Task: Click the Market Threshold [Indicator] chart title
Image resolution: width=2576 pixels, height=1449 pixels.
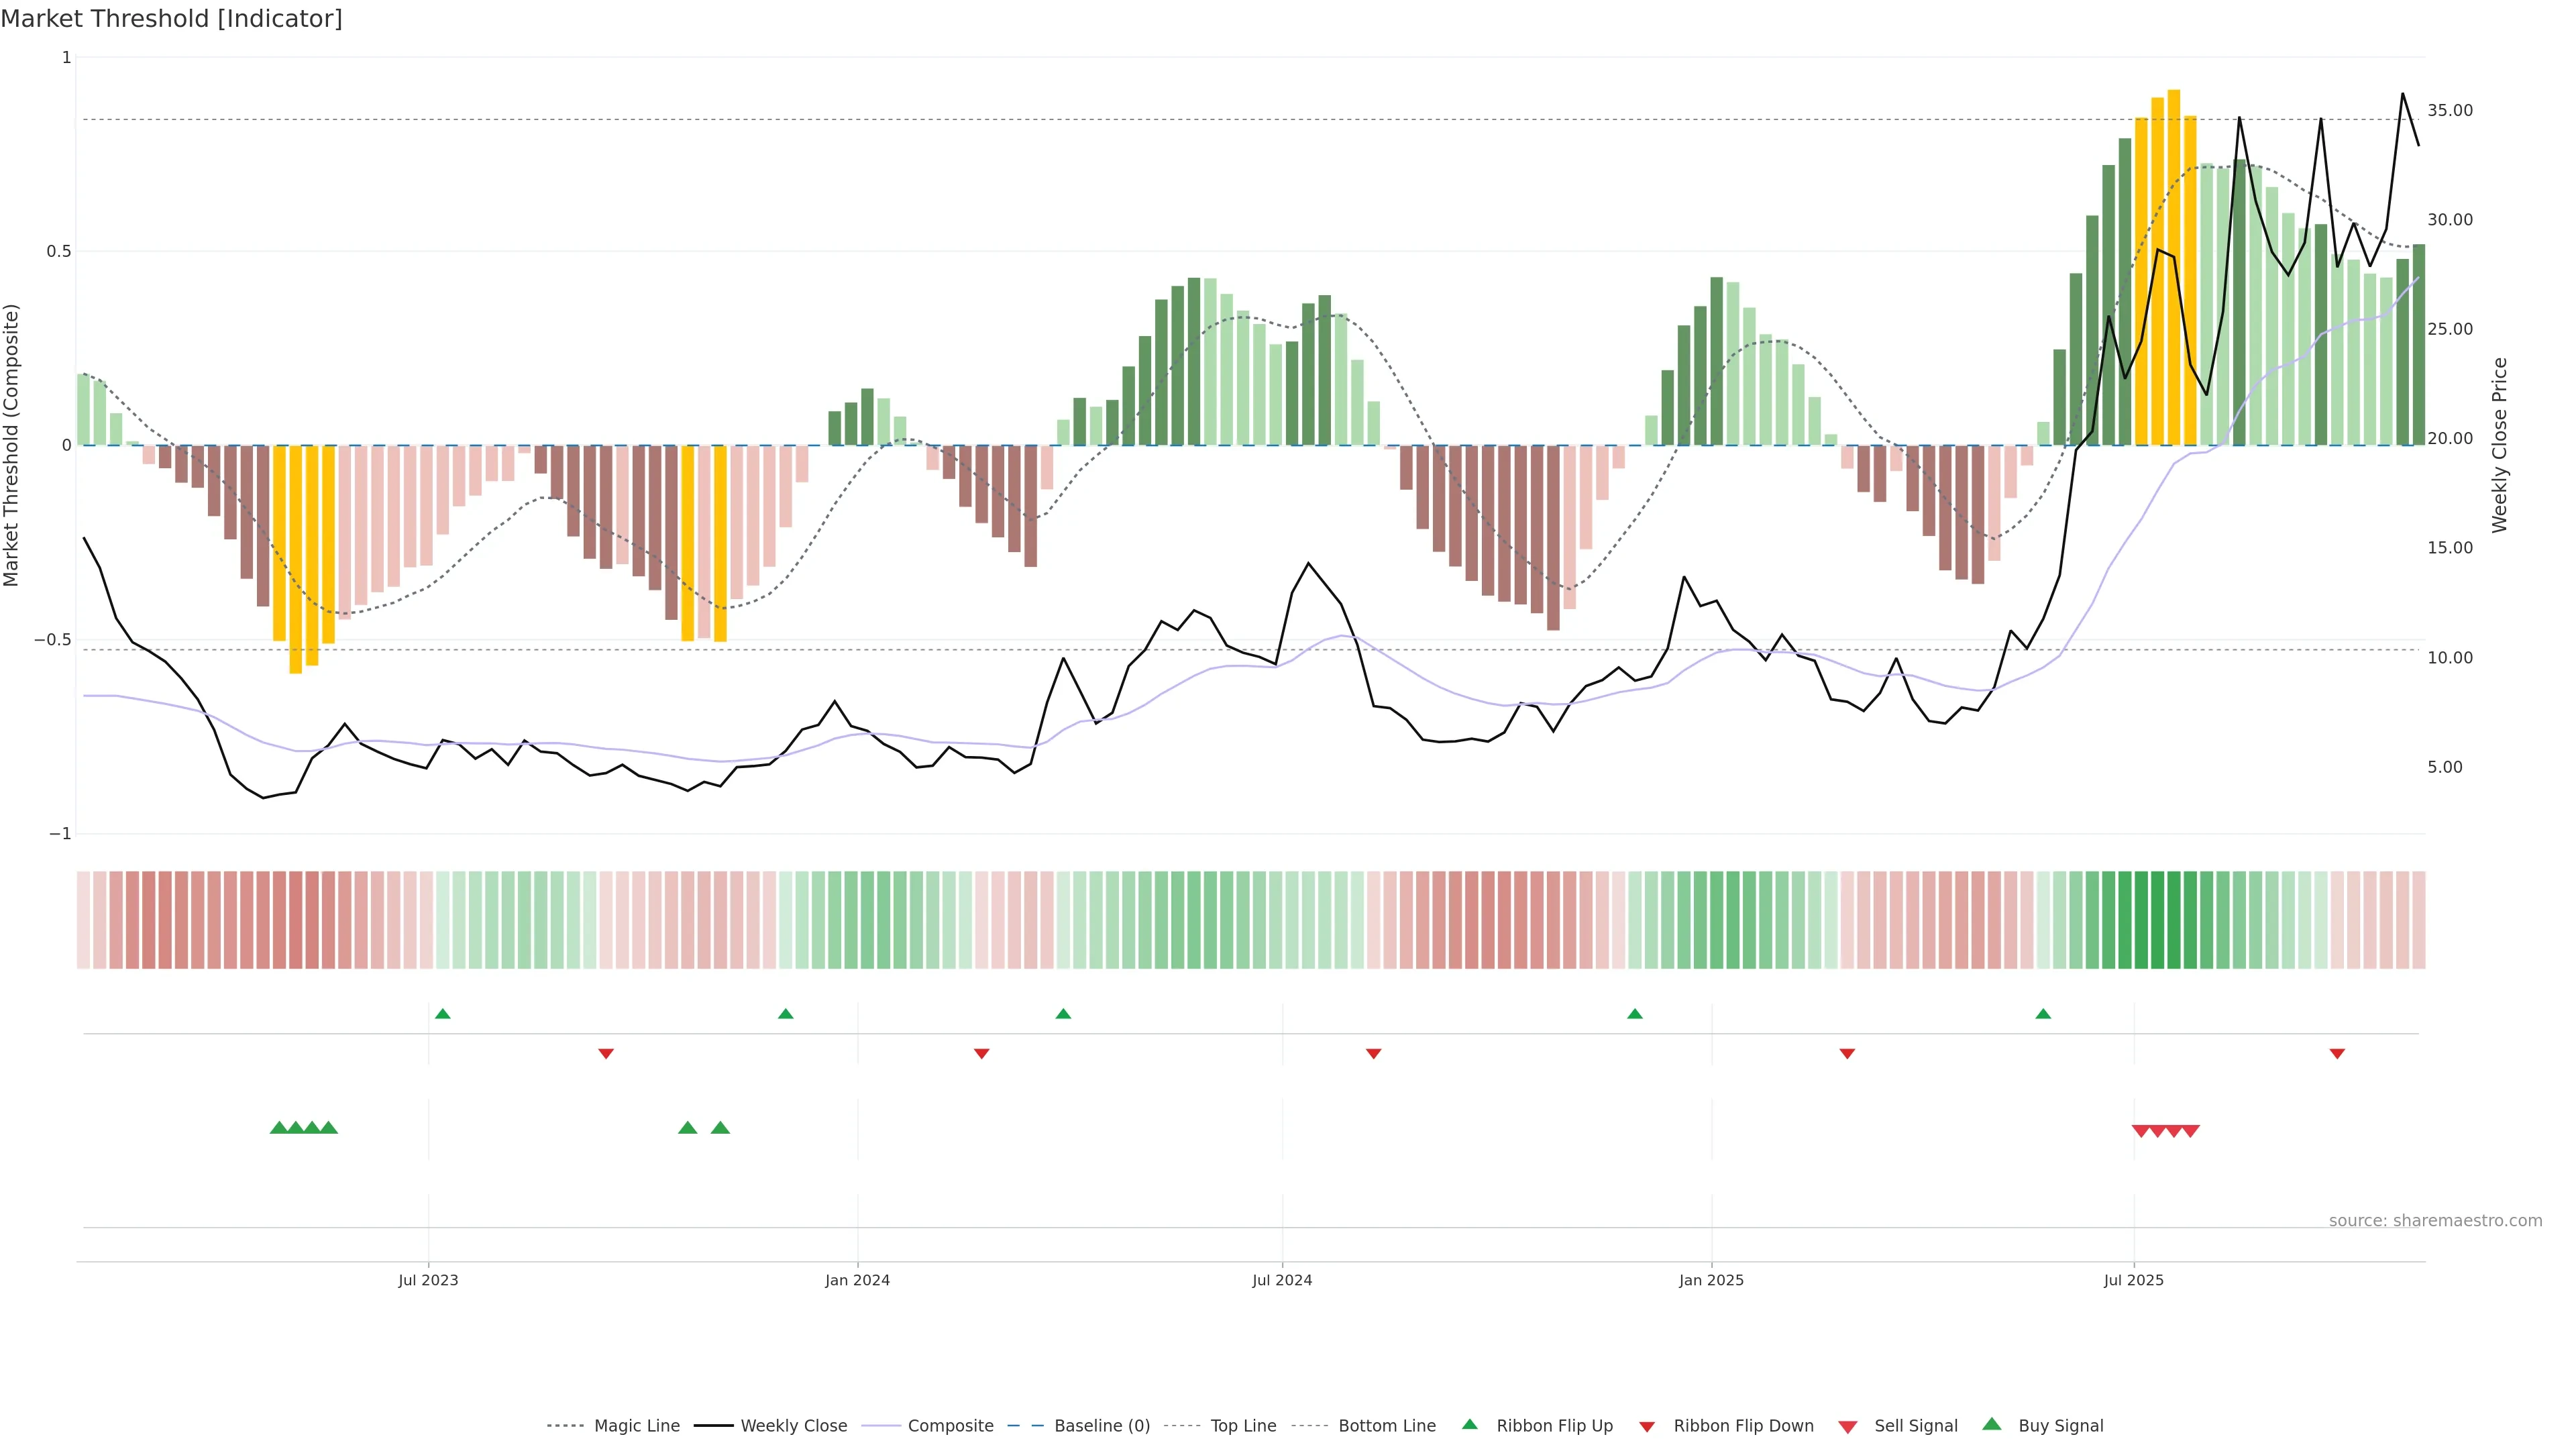Action: pos(171,19)
